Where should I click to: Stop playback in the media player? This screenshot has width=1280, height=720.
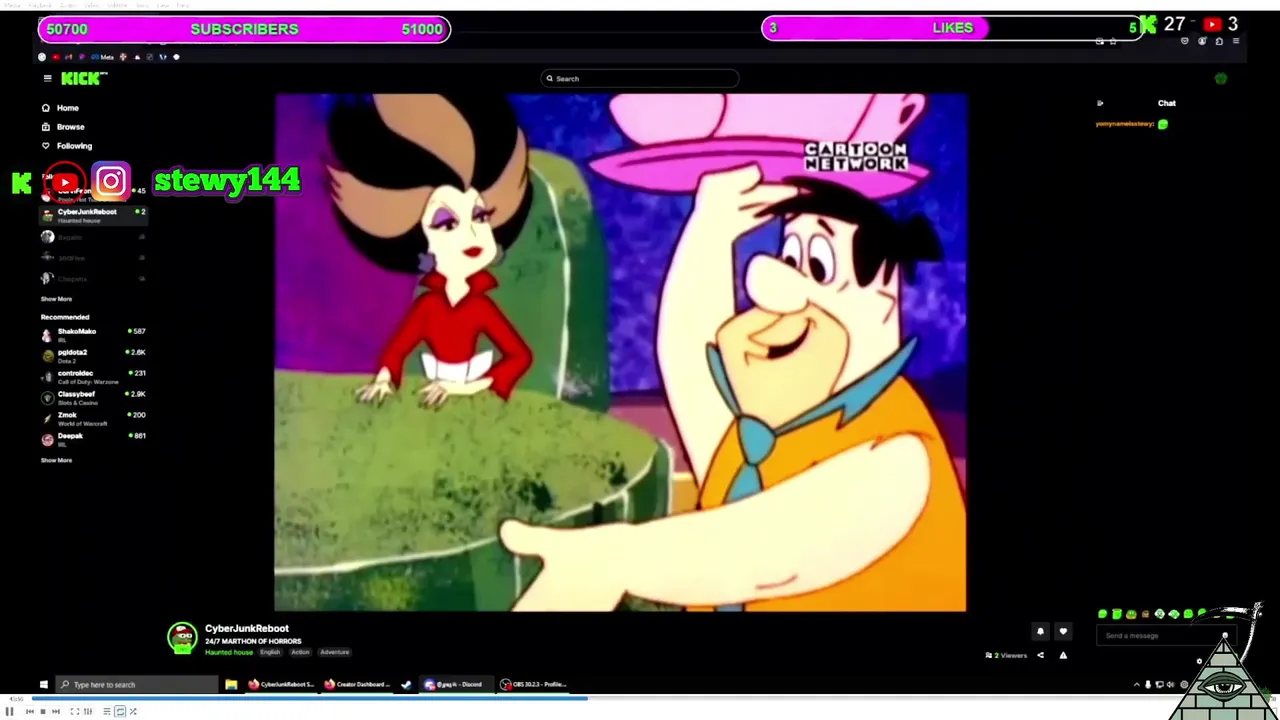43,711
